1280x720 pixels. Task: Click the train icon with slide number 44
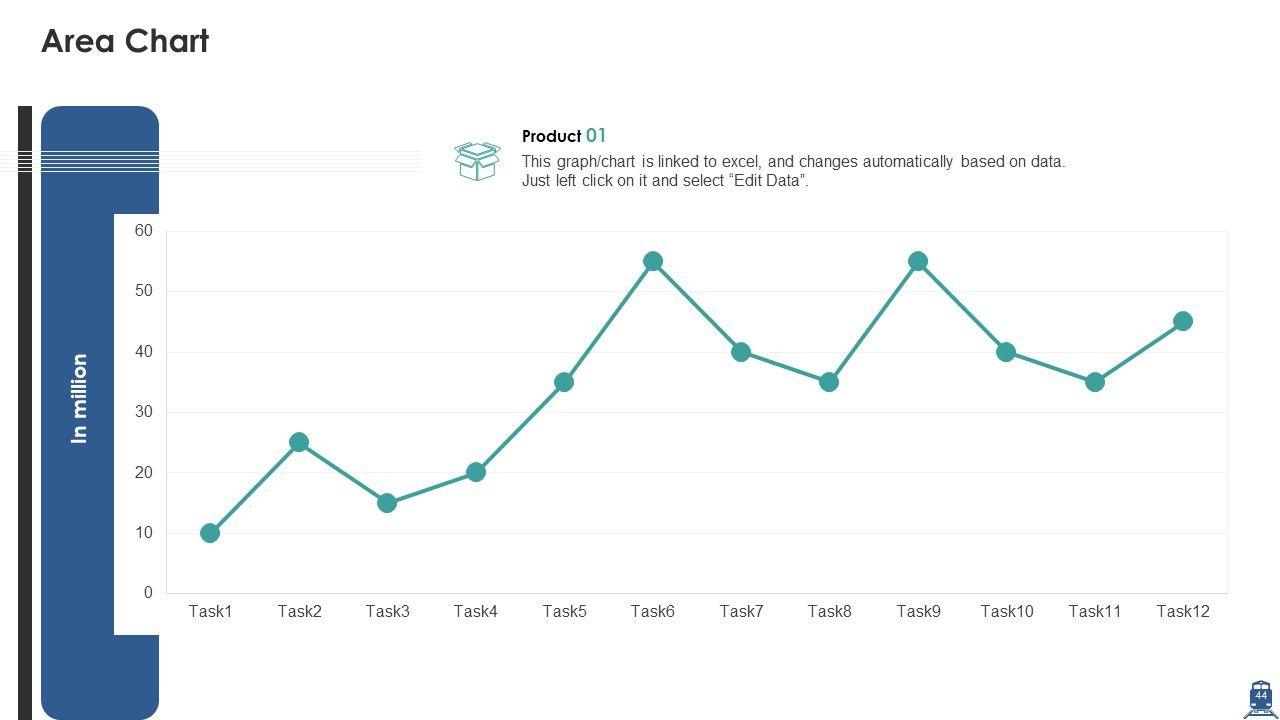pos(1260,698)
